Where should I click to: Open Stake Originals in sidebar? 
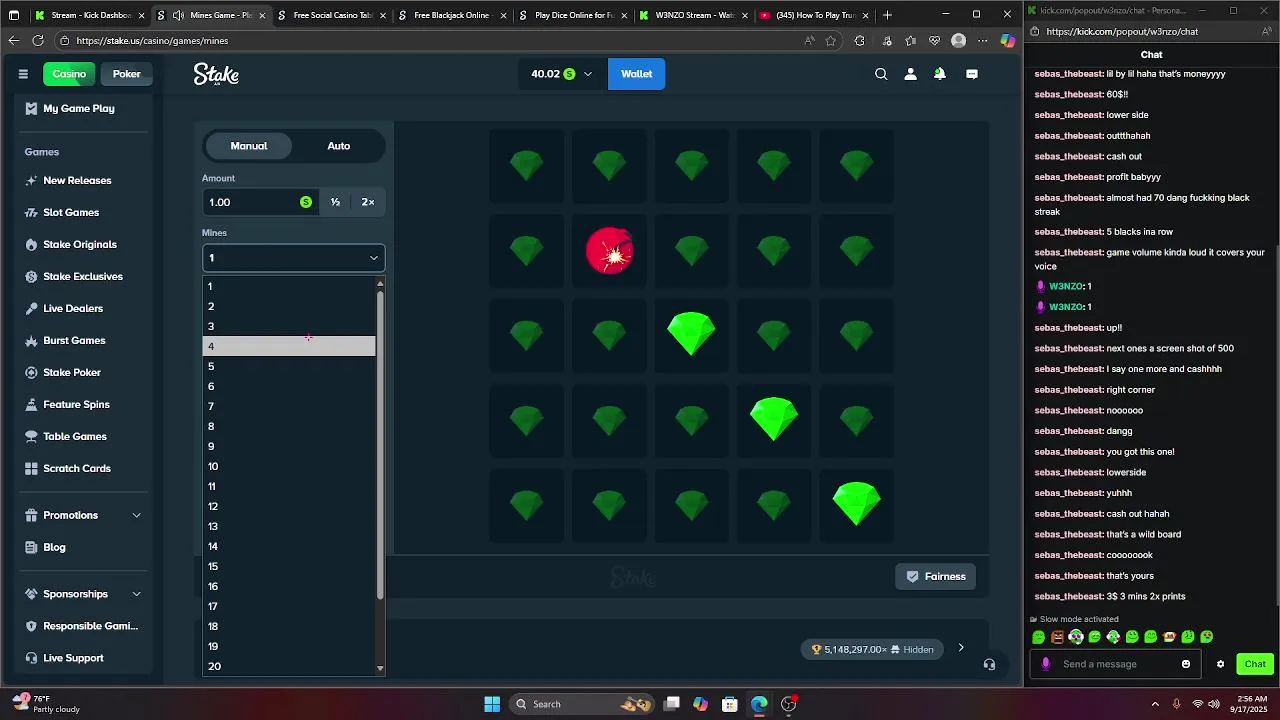coord(80,244)
